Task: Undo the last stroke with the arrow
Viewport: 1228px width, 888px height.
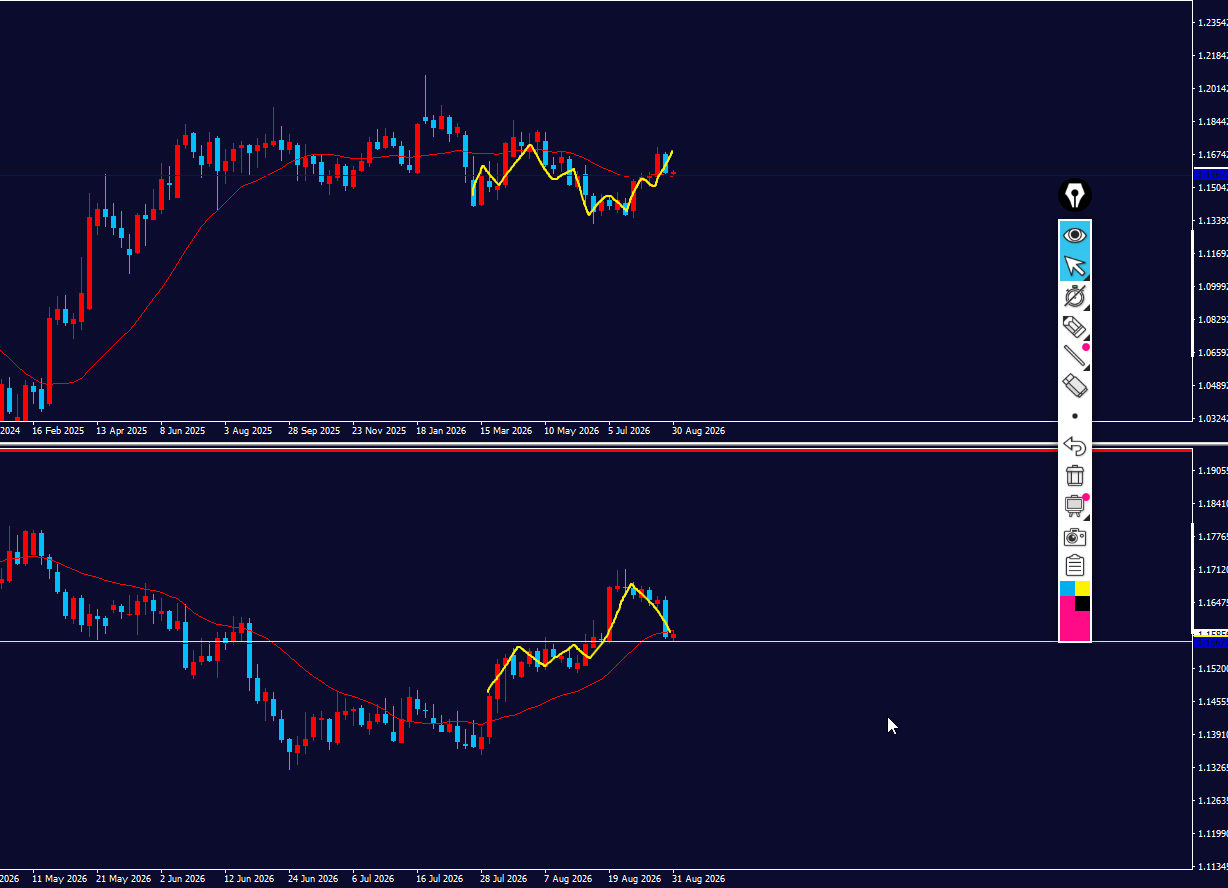Action: 1075,446
